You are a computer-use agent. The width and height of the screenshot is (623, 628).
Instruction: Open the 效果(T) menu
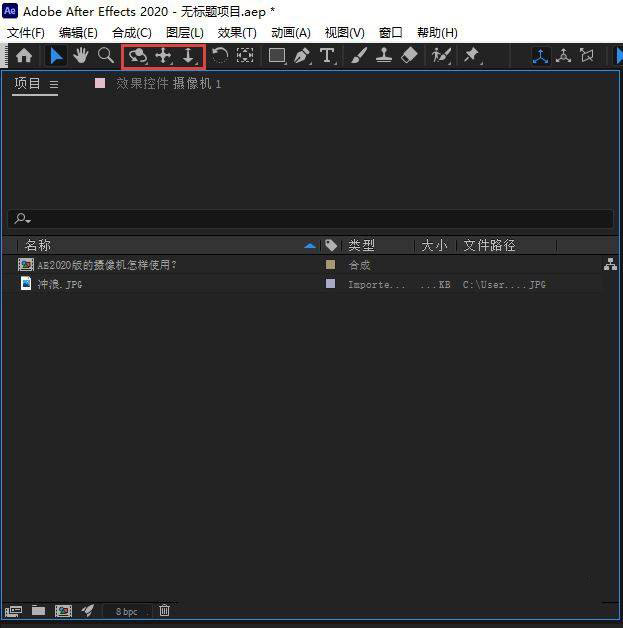click(237, 32)
